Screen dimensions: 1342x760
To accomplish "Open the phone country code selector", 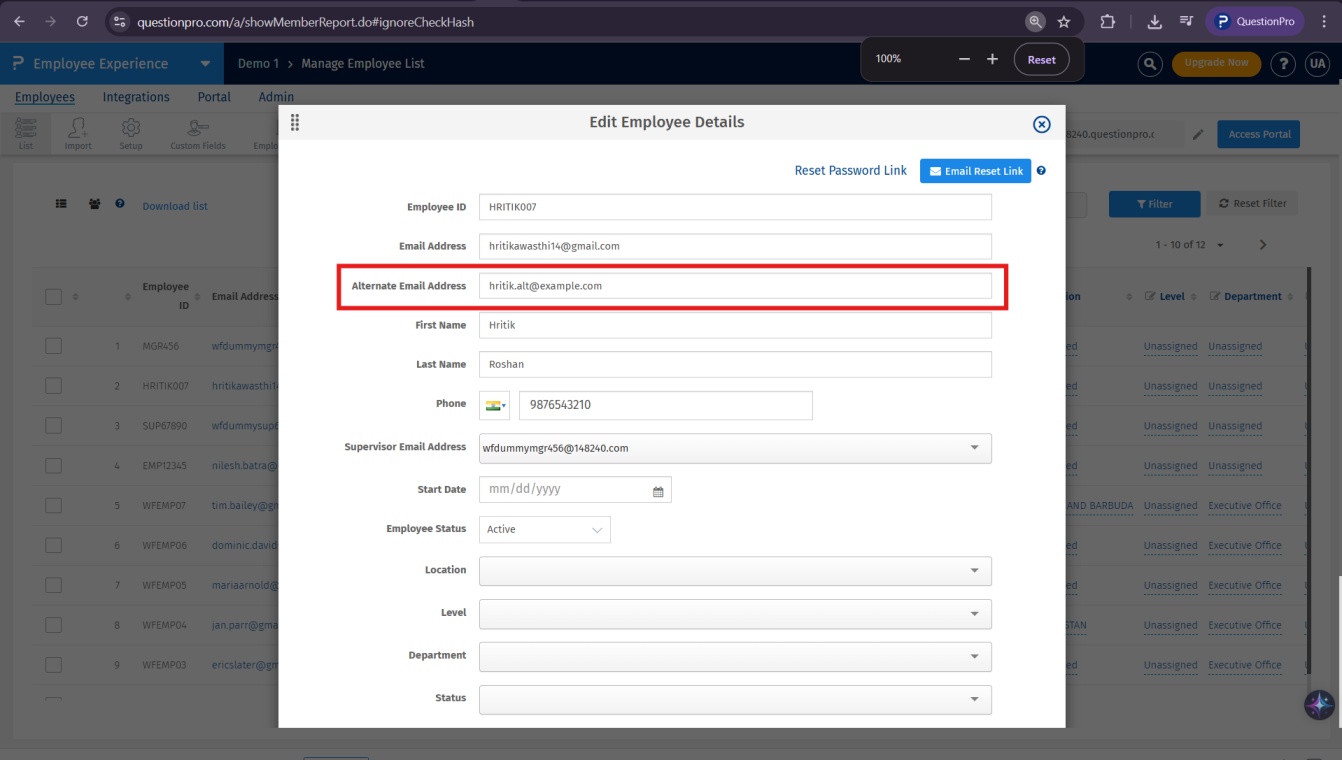I will click(x=494, y=404).
